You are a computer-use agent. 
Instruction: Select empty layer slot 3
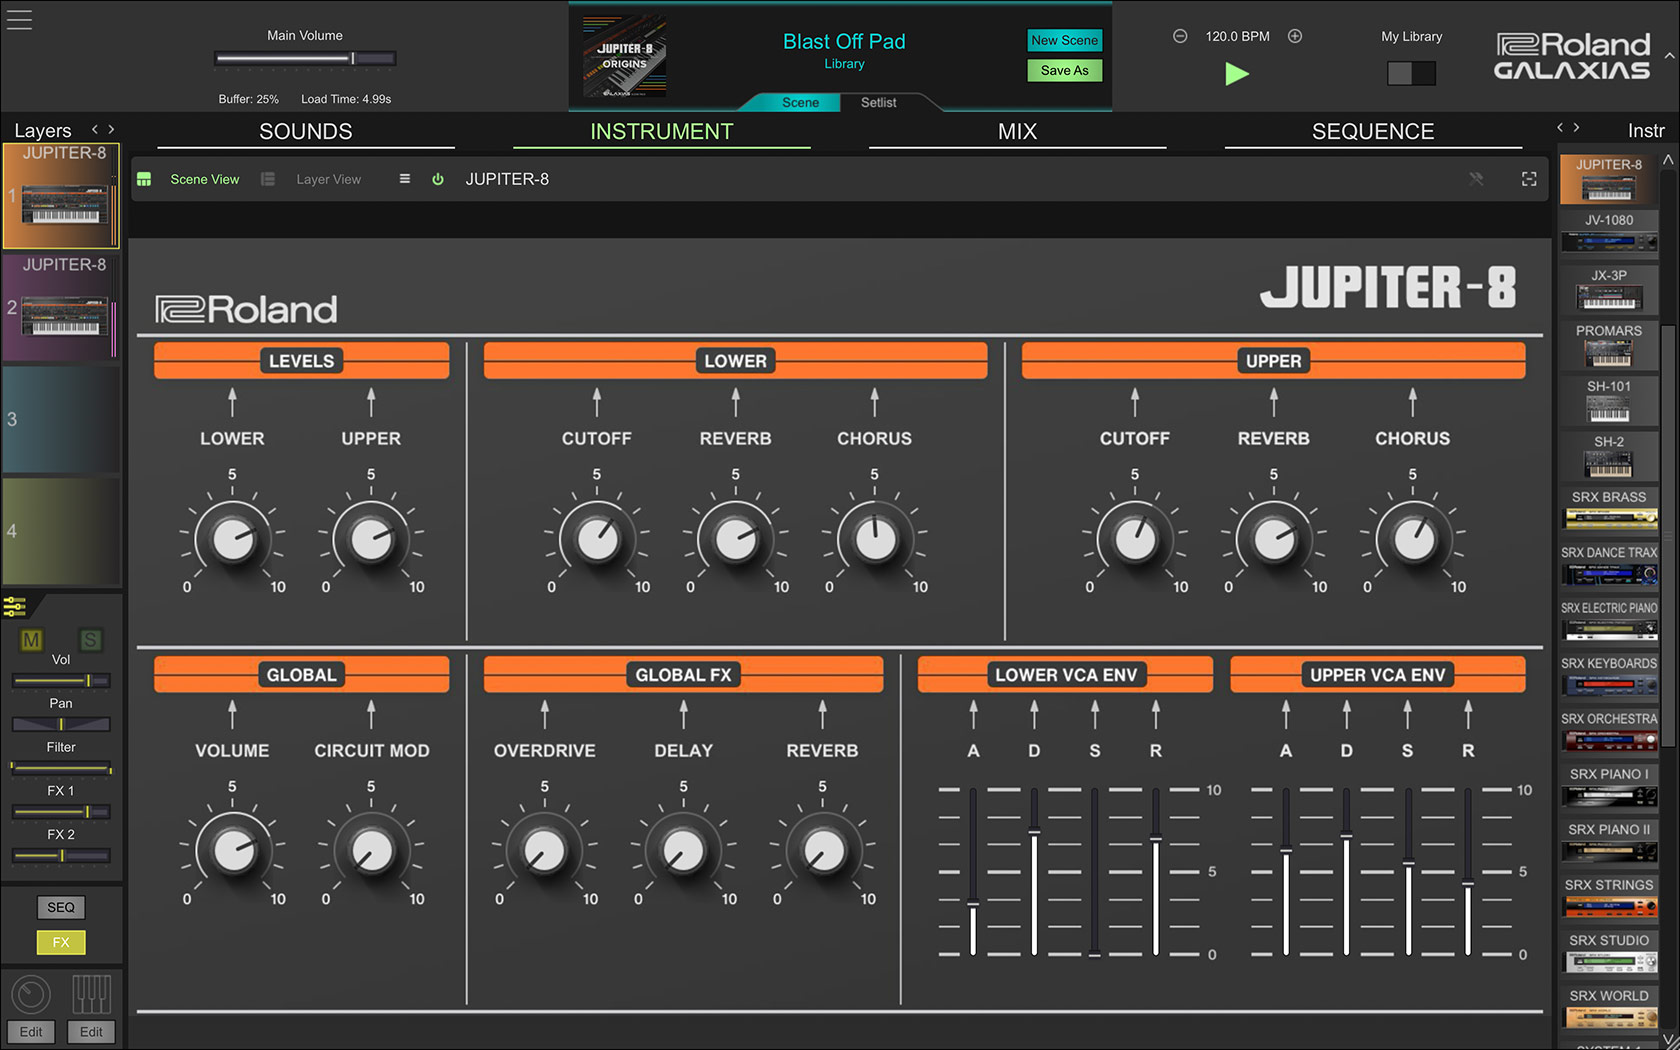click(x=61, y=419)
